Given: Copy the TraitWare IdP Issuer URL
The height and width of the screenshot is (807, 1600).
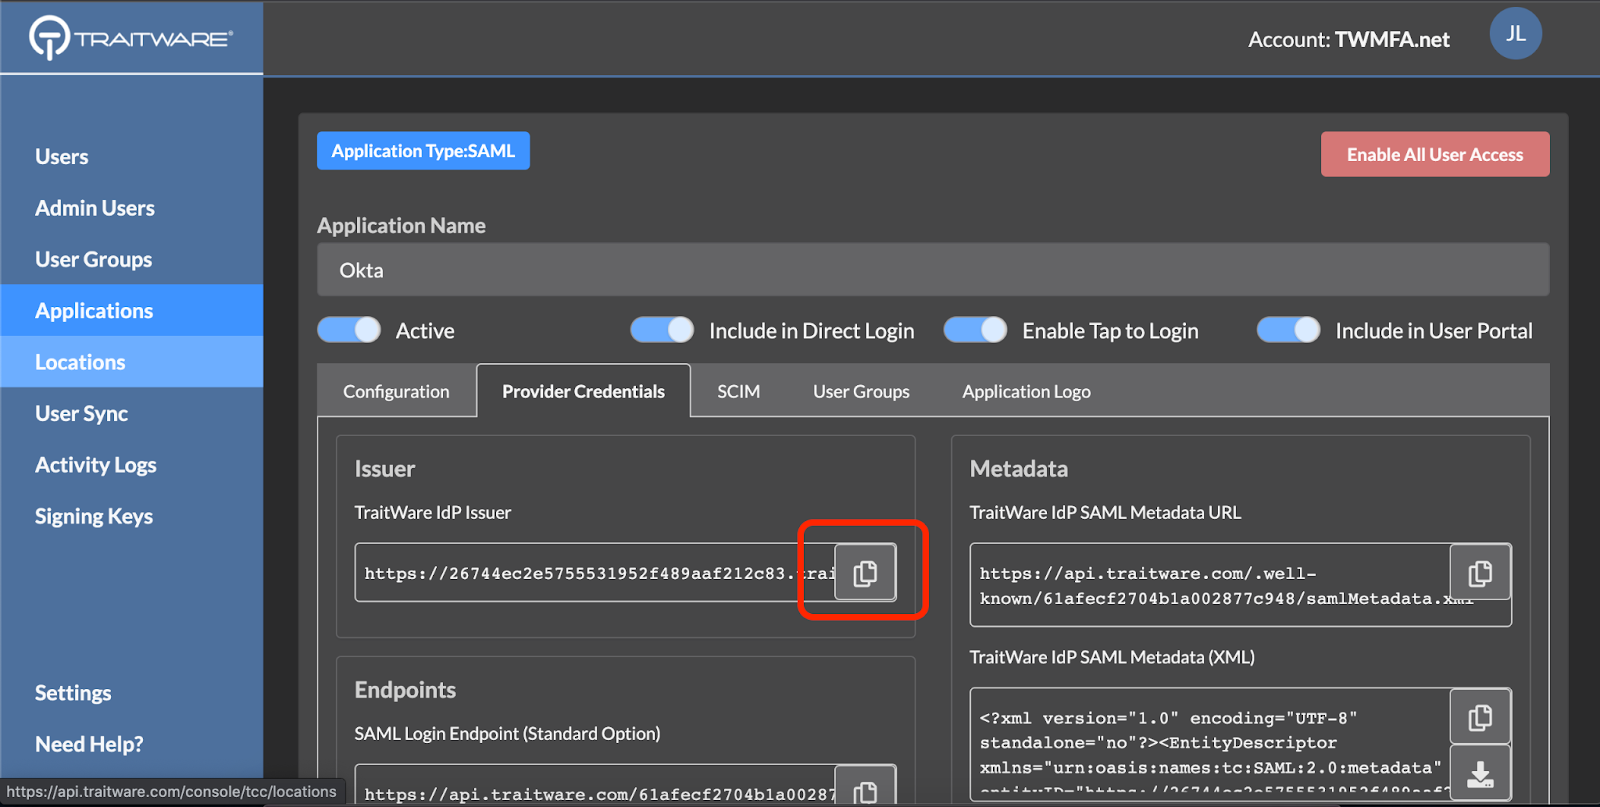Looking at the screenshot, I should click(865, 572).
